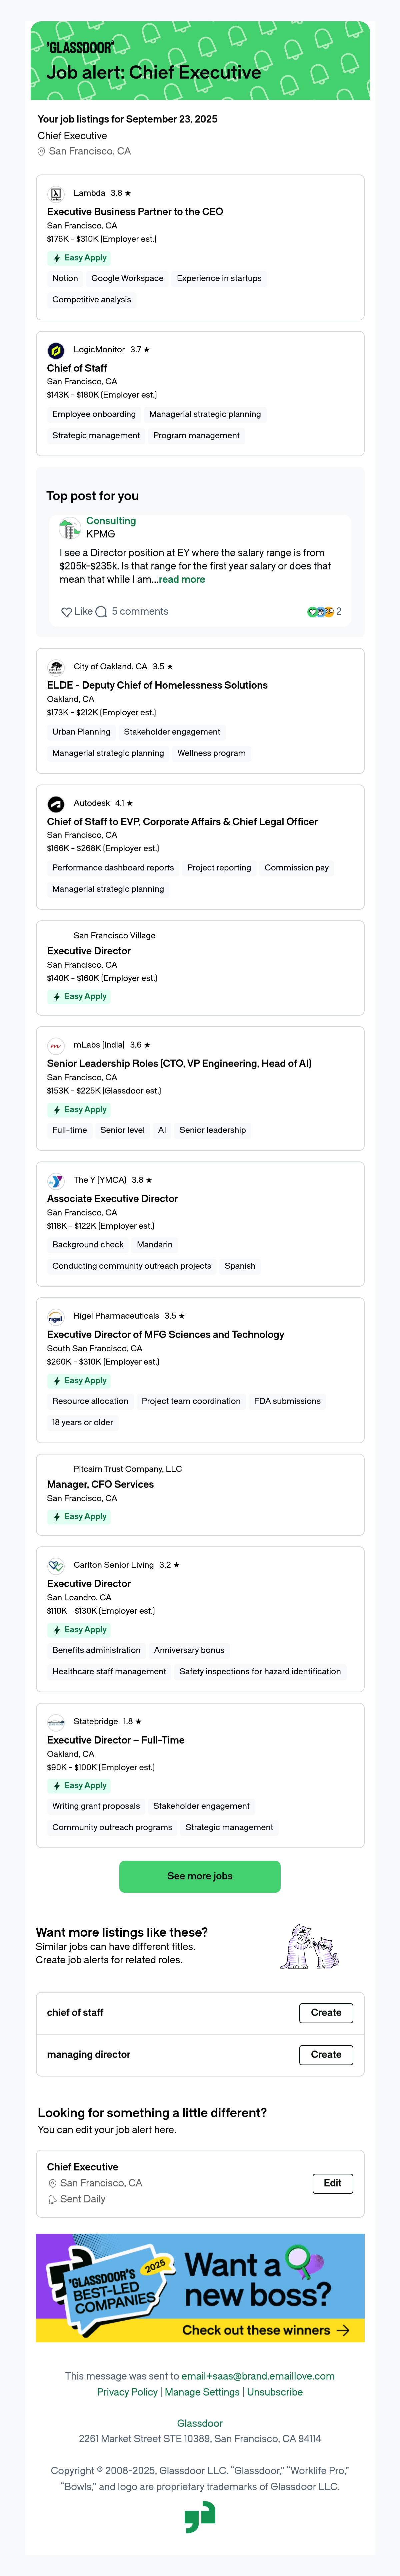Click the Lambda company logo icon
This screenshot has width=400, height=2576.
(56, 193)
